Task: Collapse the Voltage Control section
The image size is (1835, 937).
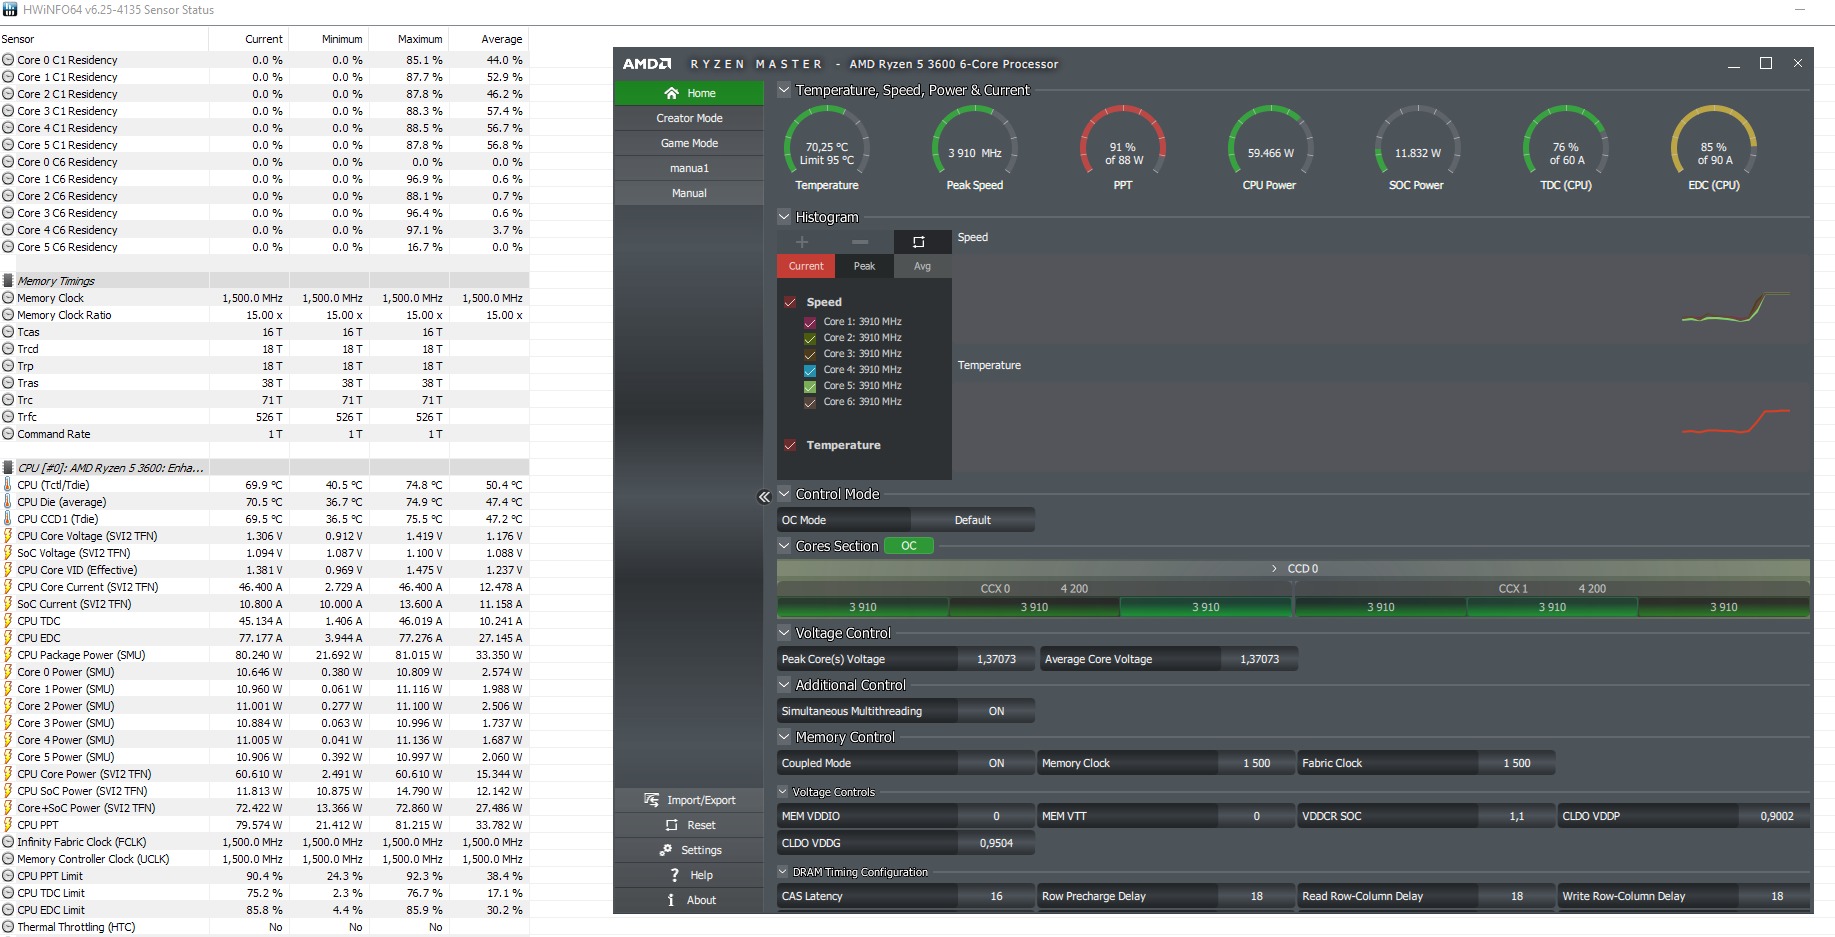Action: point(785,633)
